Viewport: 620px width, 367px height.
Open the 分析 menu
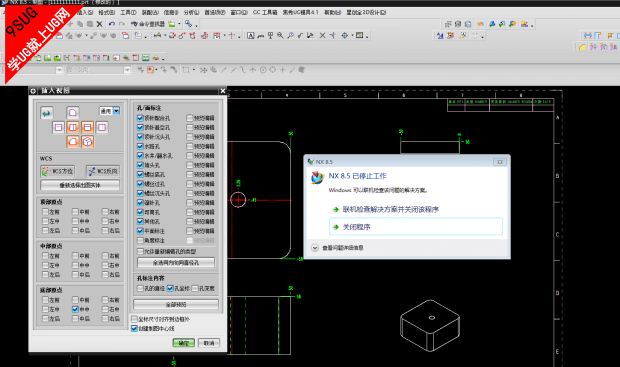(x=192, y=12)
